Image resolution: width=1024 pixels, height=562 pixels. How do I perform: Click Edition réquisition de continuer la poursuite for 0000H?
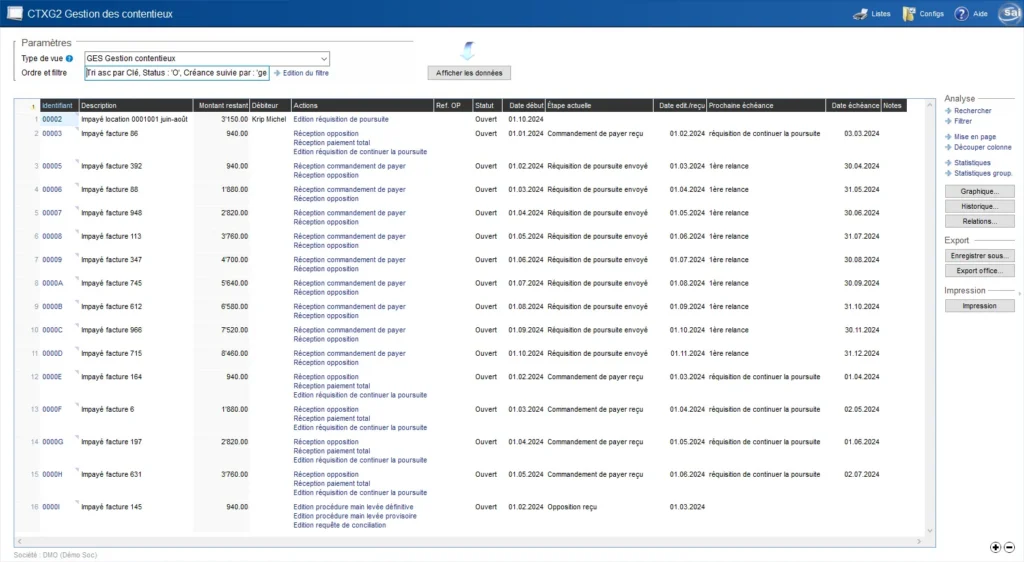(360, 493)
